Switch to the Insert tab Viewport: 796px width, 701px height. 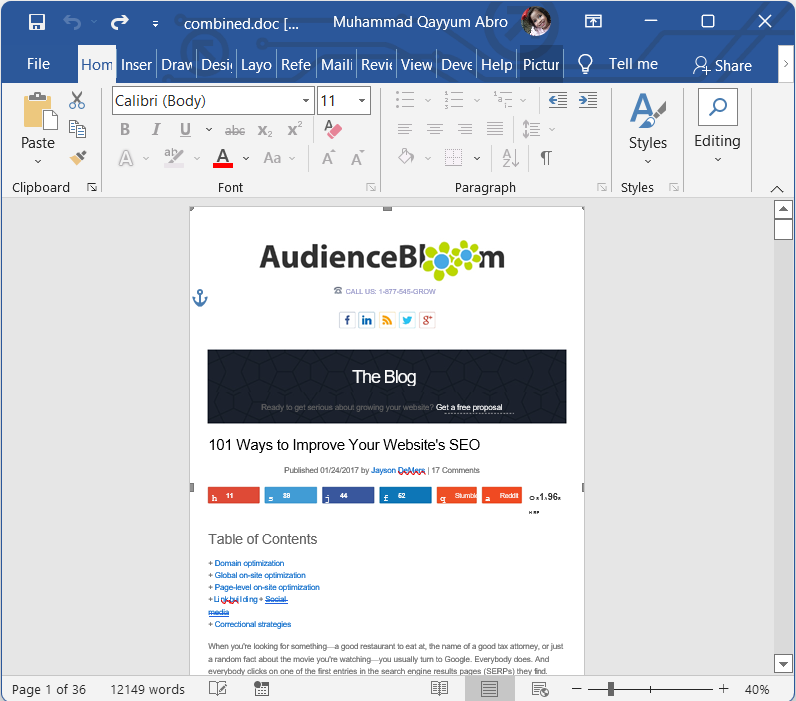tap(136, 65)
